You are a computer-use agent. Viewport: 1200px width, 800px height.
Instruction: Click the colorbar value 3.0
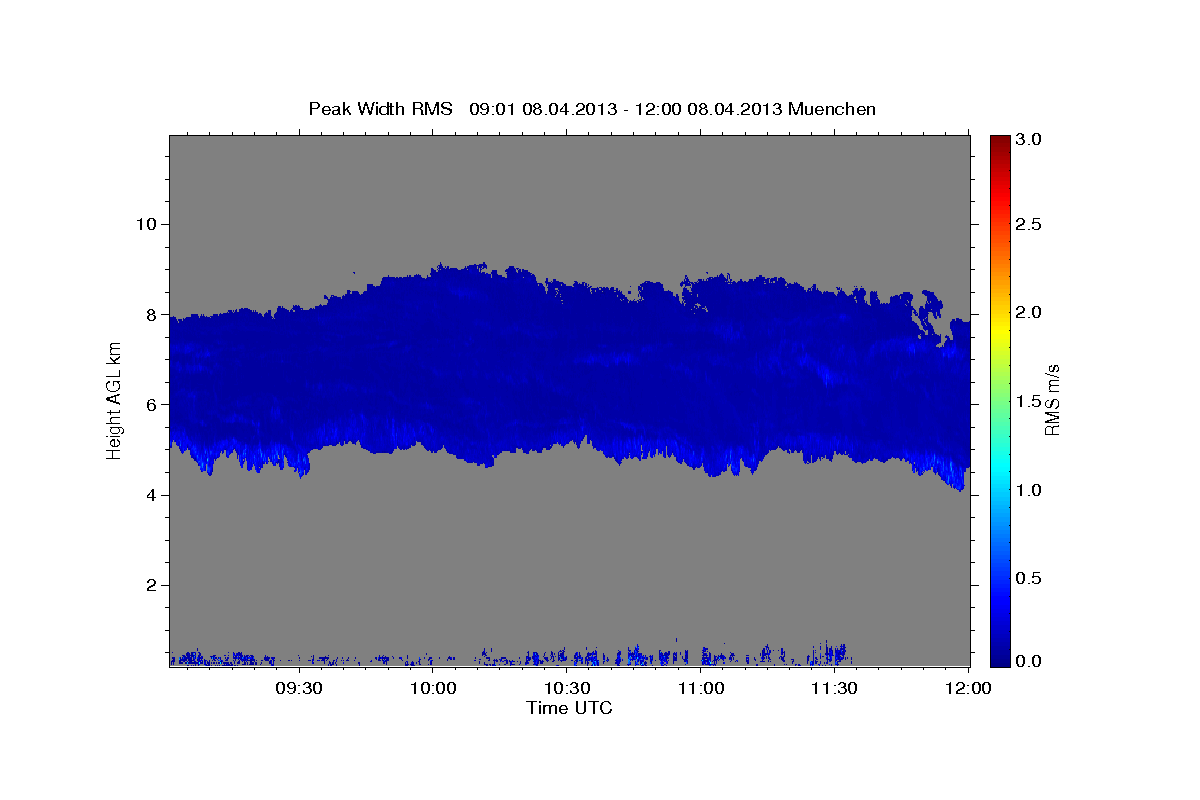coord(1029,139)
